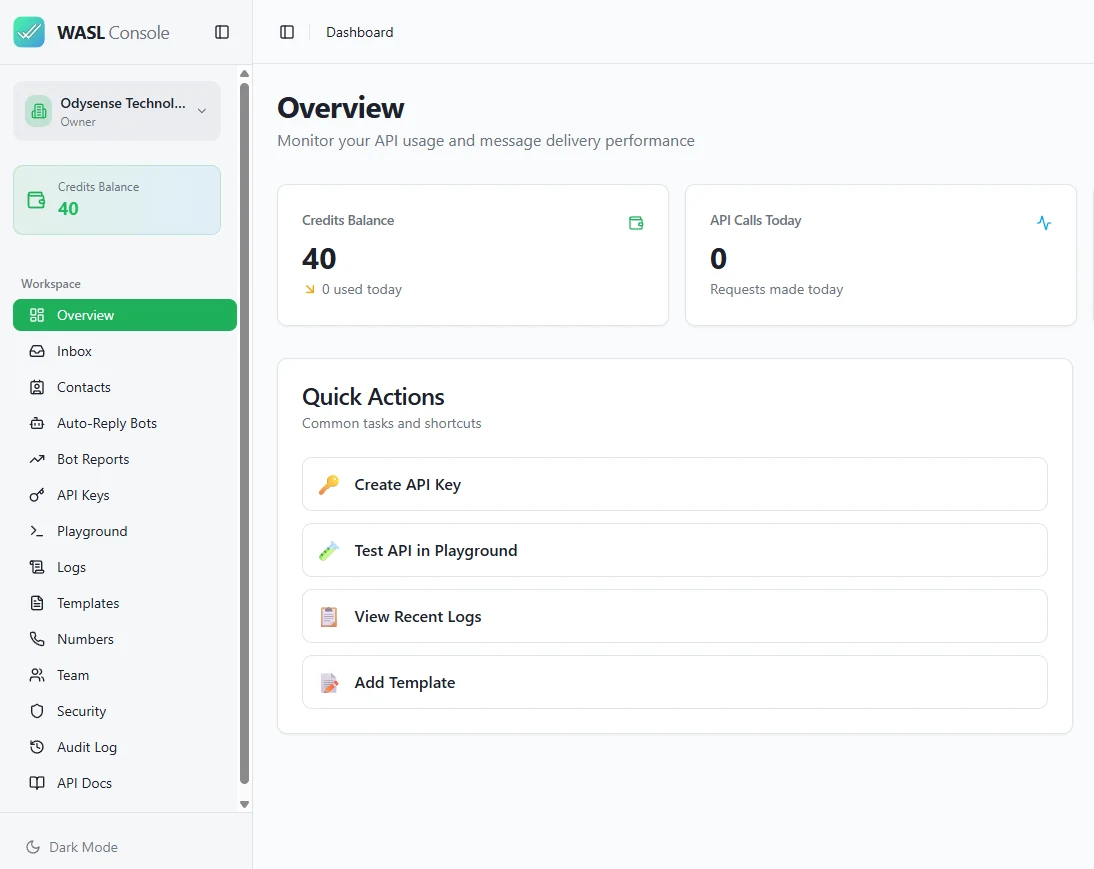
Task: Open API Keys page
Action: coord(125,495)
